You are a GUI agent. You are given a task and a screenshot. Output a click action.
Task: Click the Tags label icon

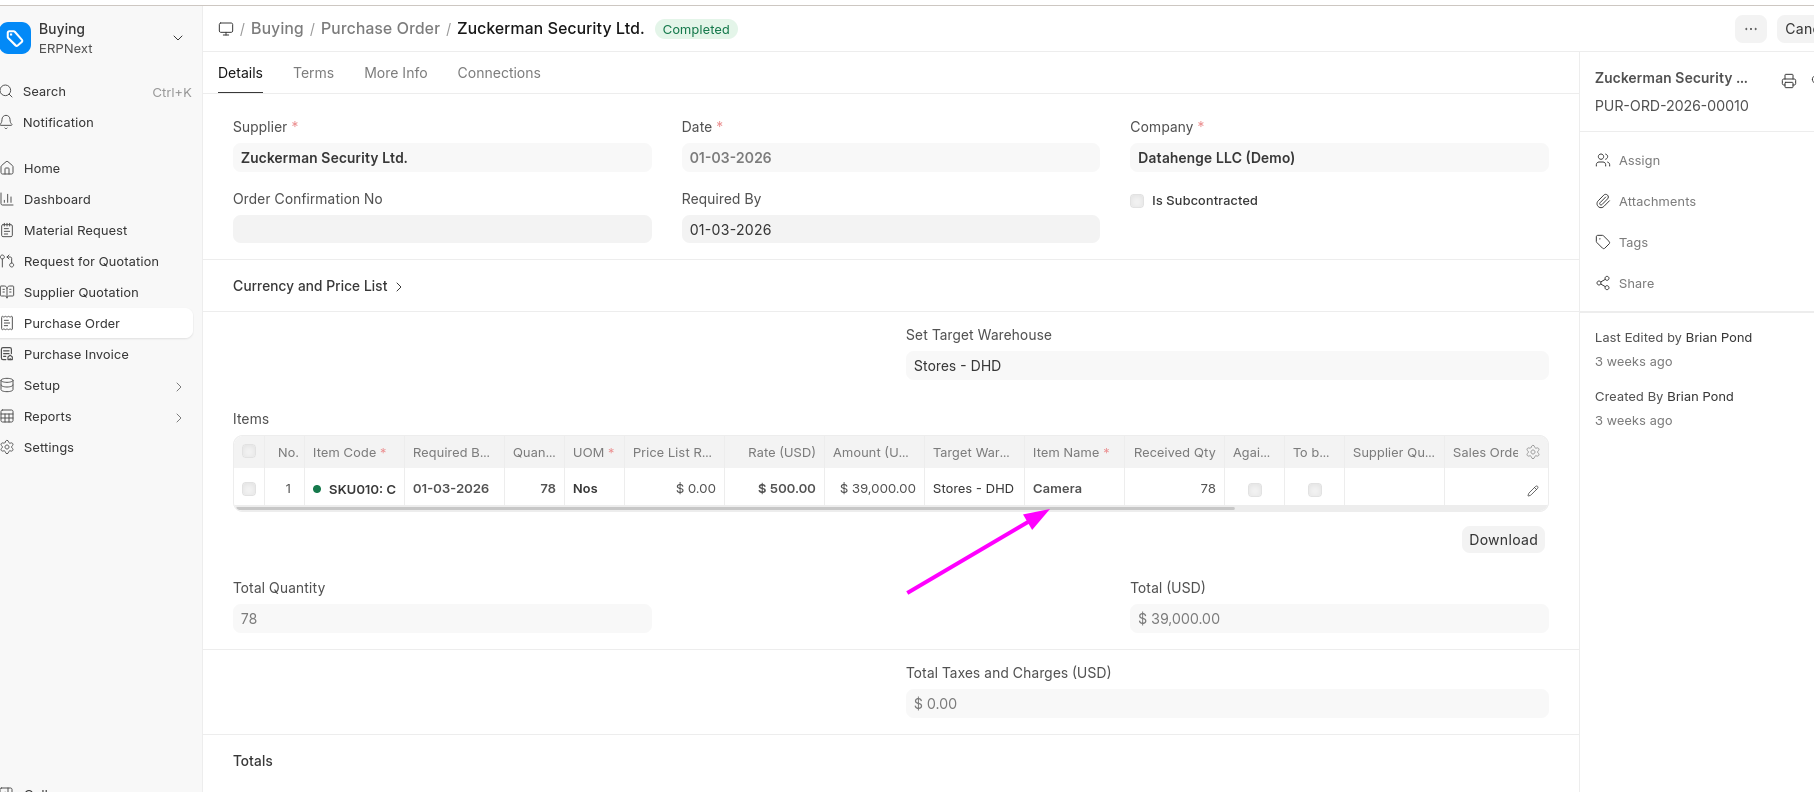click(1603, 242)
